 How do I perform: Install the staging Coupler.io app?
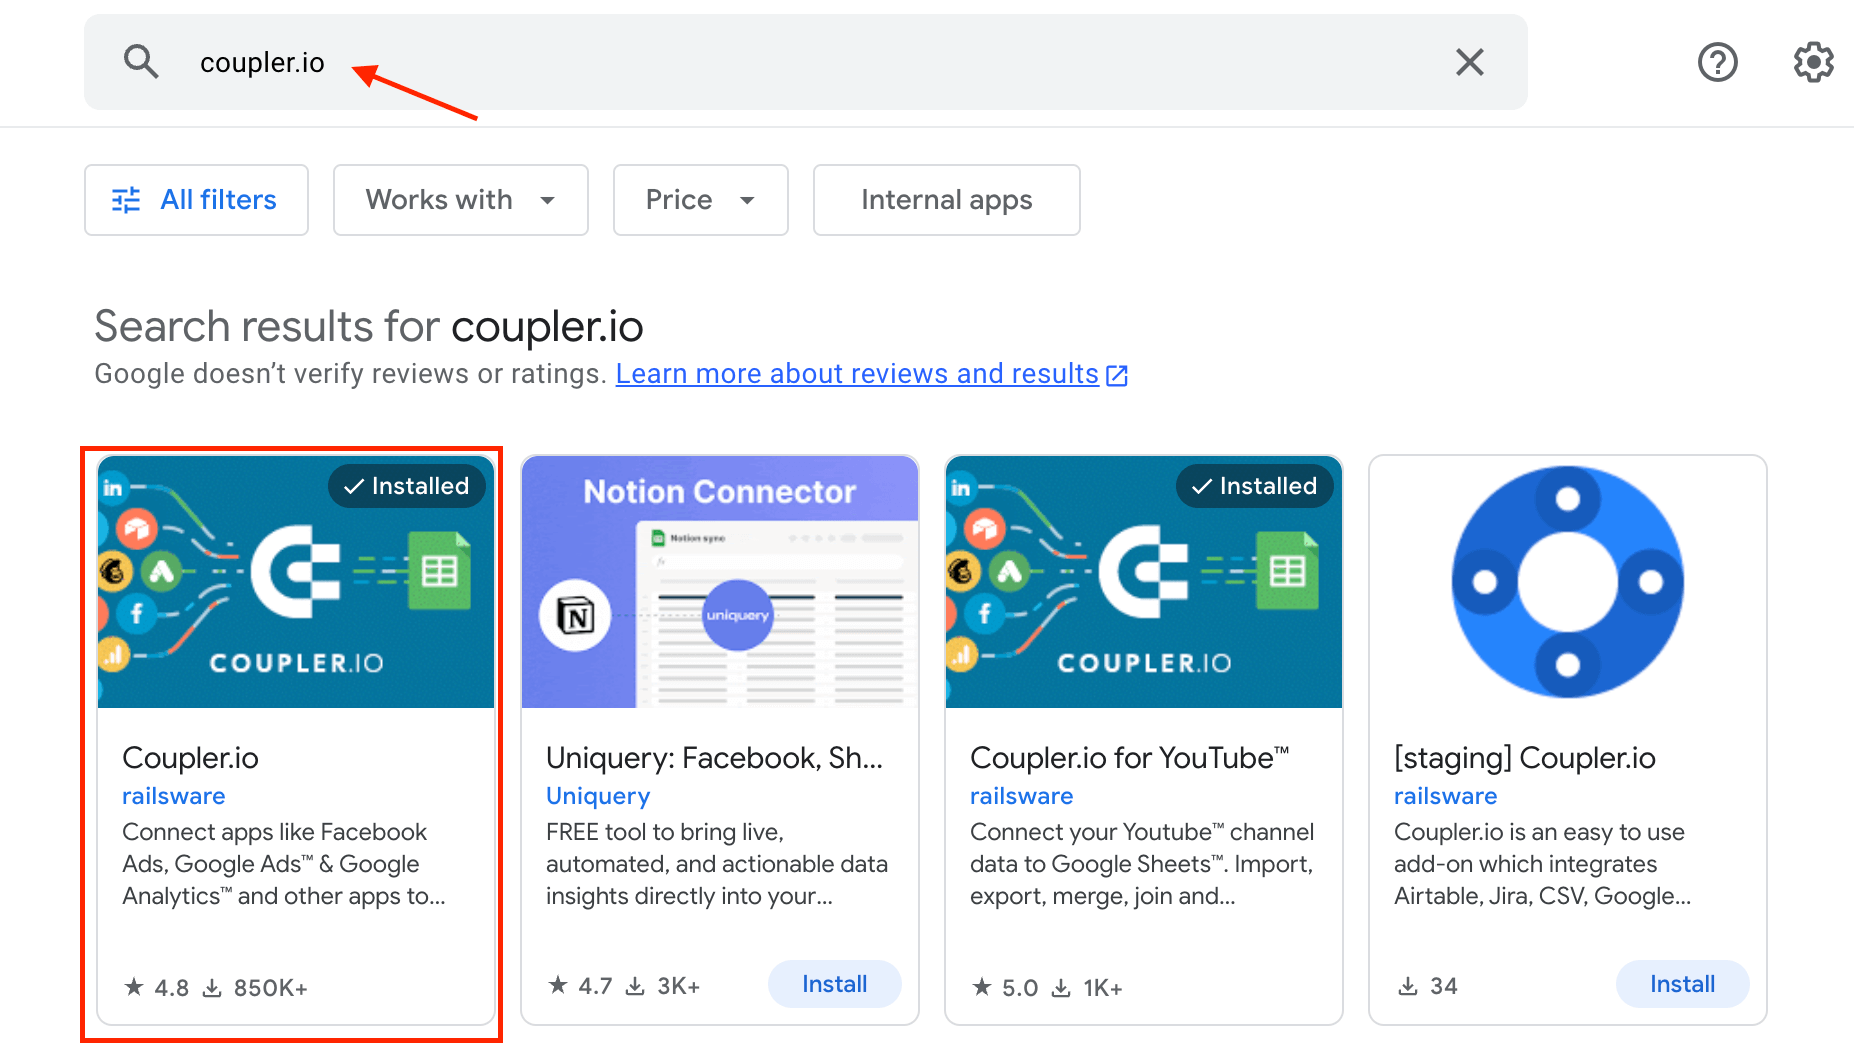[1682, 984]
